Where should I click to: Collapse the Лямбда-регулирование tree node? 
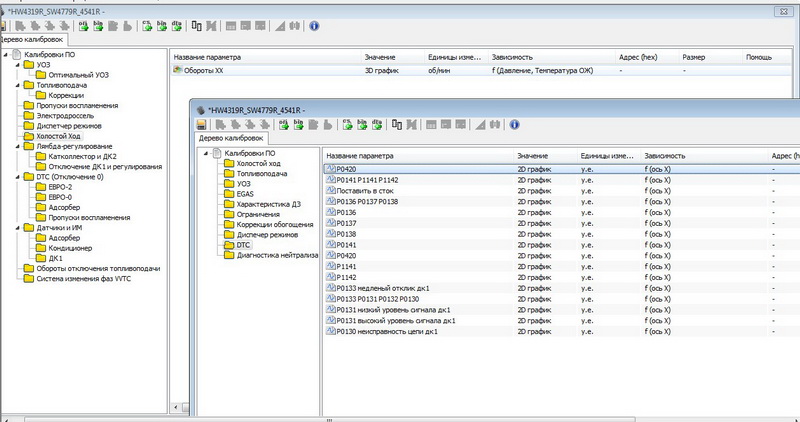(x=18, y=145)
